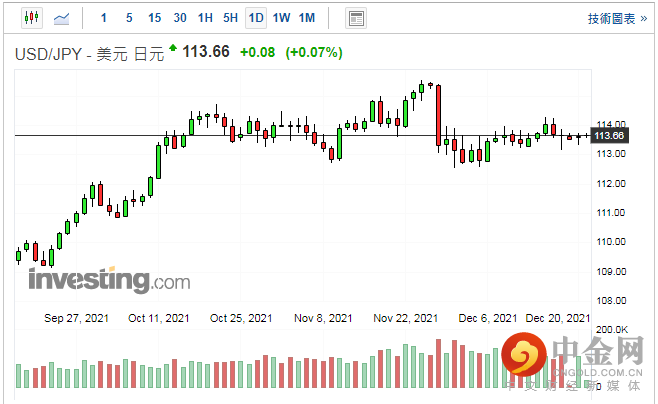Screen dimensions: 658x404
Task: Open the 技術圖表 » link
Action: [617, 18]
